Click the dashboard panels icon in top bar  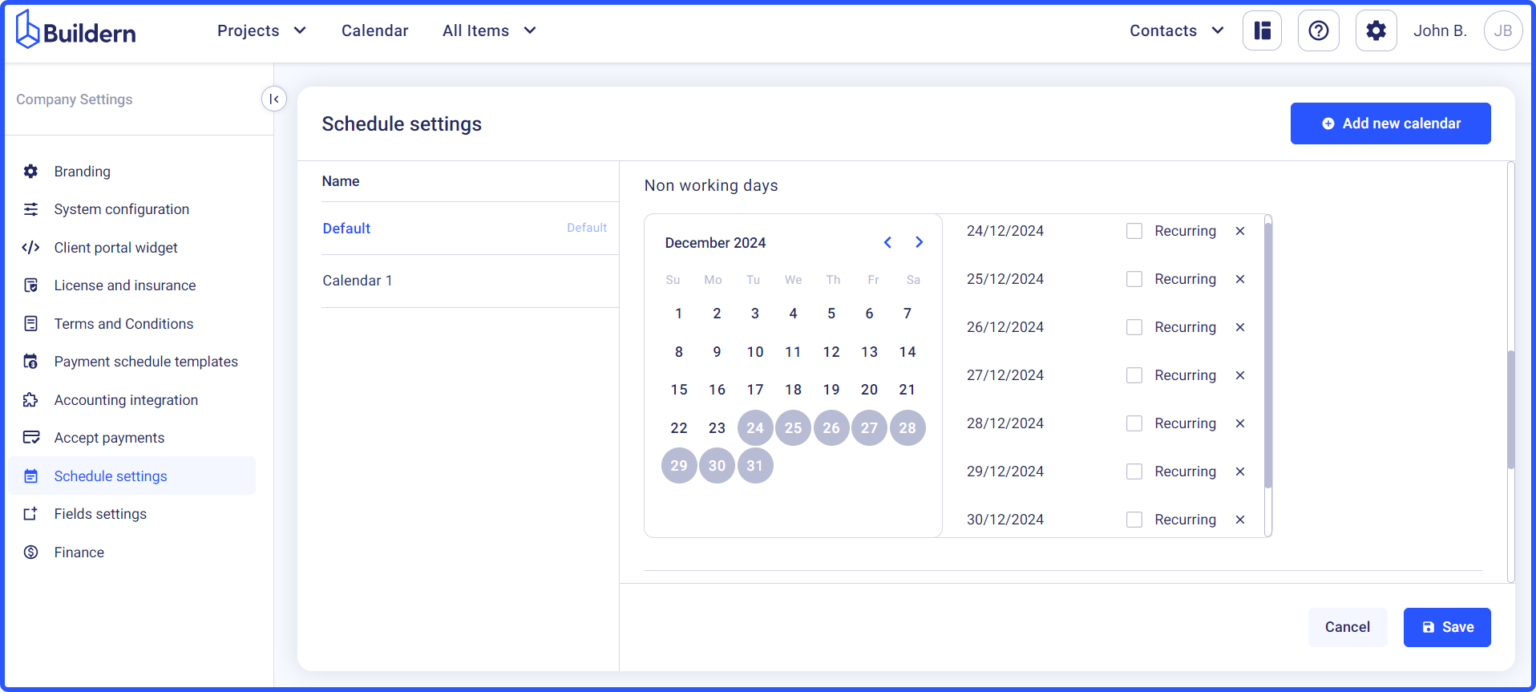(1261, 30)
